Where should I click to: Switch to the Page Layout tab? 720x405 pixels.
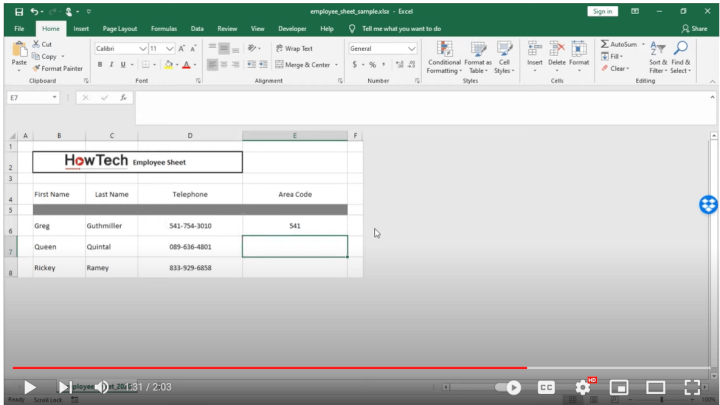121,29
